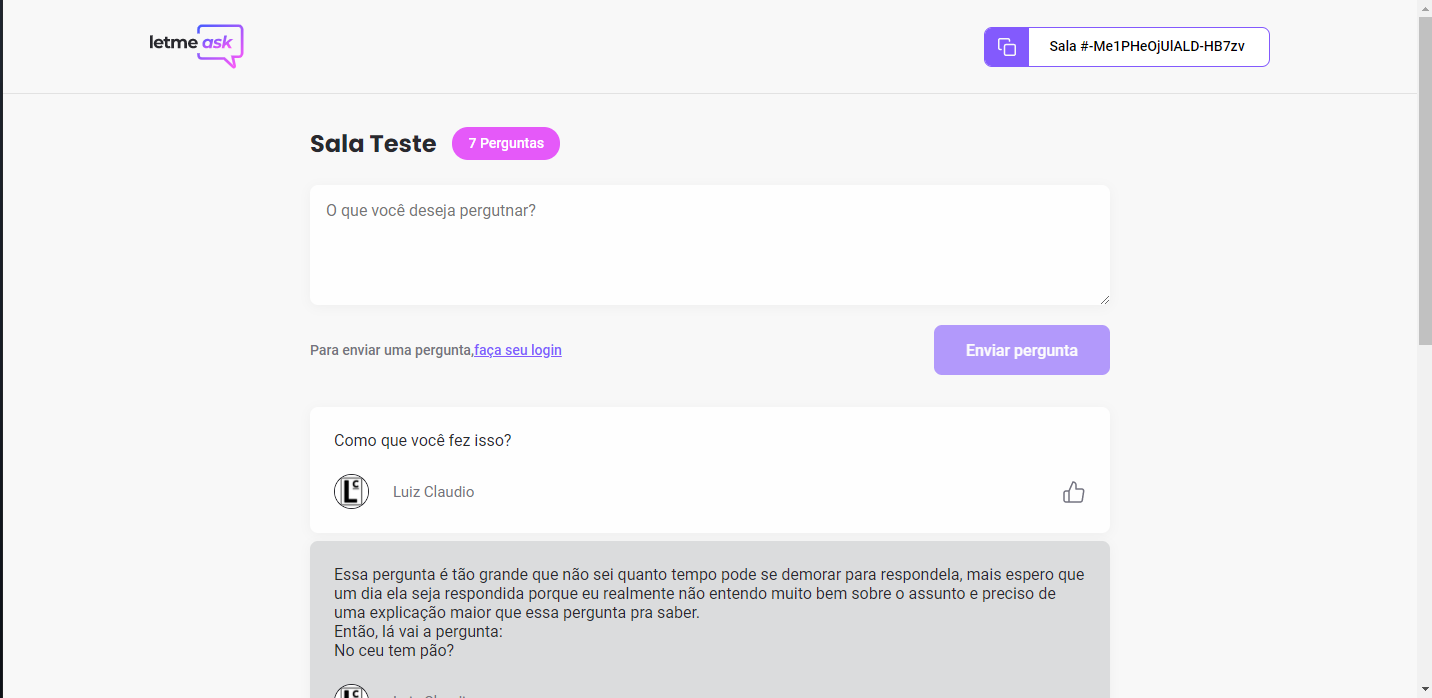Click the 'Sala Teste' room title
This screenshot has width=1432, height=698.
coord(373,143)
